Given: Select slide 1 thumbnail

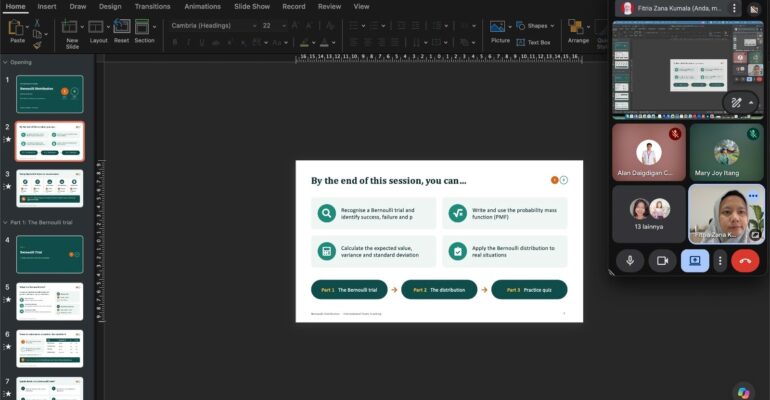Looking at the screenshot, I should coord(50,94).
